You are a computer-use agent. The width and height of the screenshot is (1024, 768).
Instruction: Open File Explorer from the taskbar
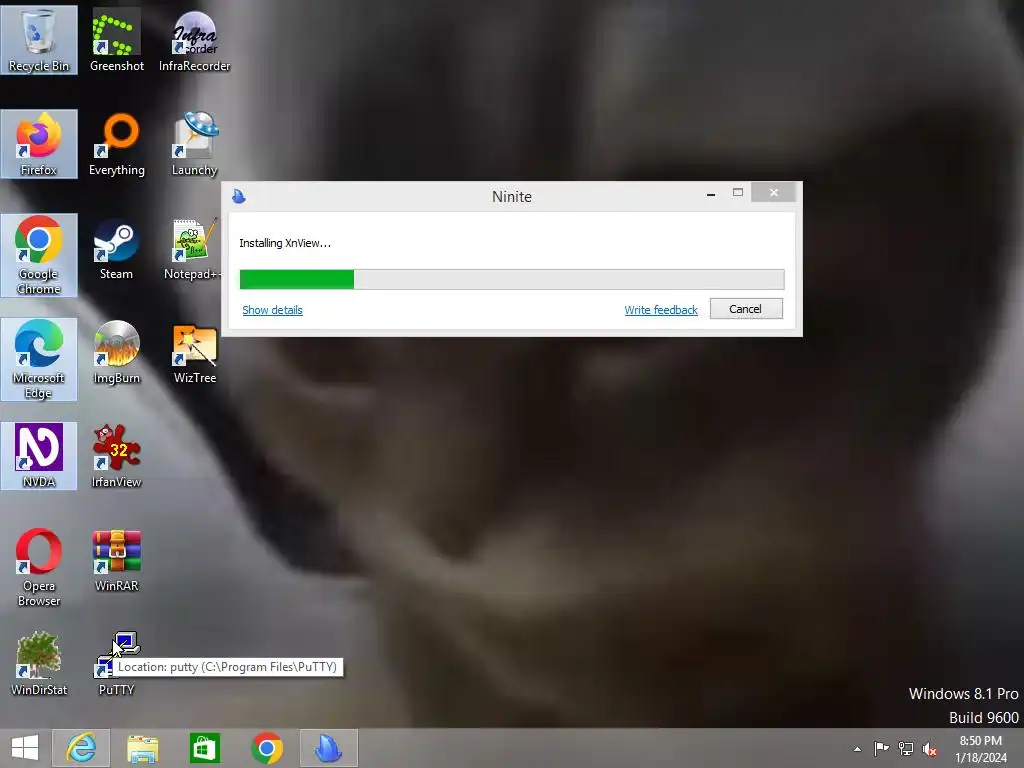tap(142, 748)
